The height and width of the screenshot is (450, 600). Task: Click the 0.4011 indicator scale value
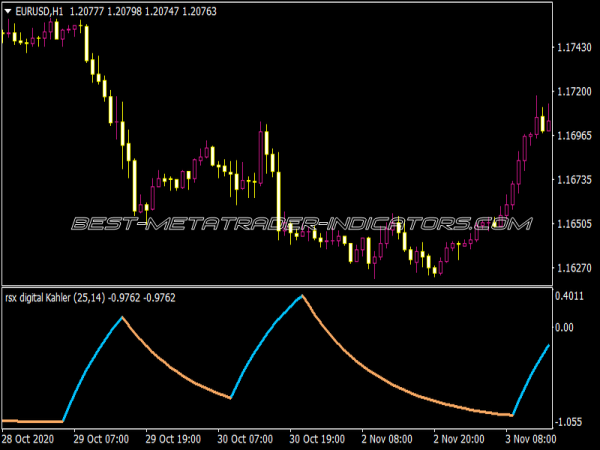point(573,297)
